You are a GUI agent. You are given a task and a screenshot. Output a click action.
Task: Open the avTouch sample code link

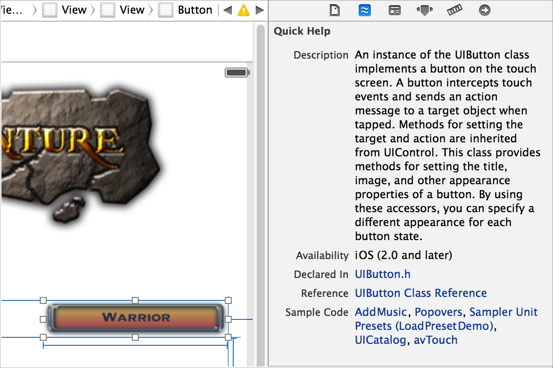436,340
